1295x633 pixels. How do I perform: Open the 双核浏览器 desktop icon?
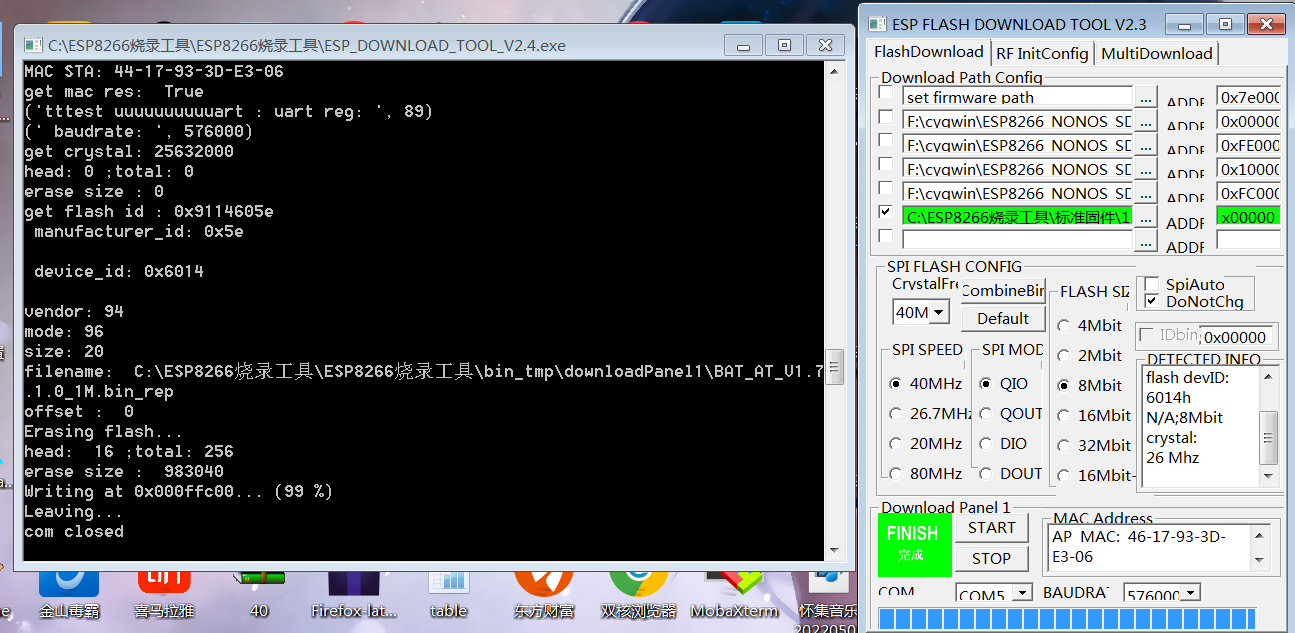(639, 592)
